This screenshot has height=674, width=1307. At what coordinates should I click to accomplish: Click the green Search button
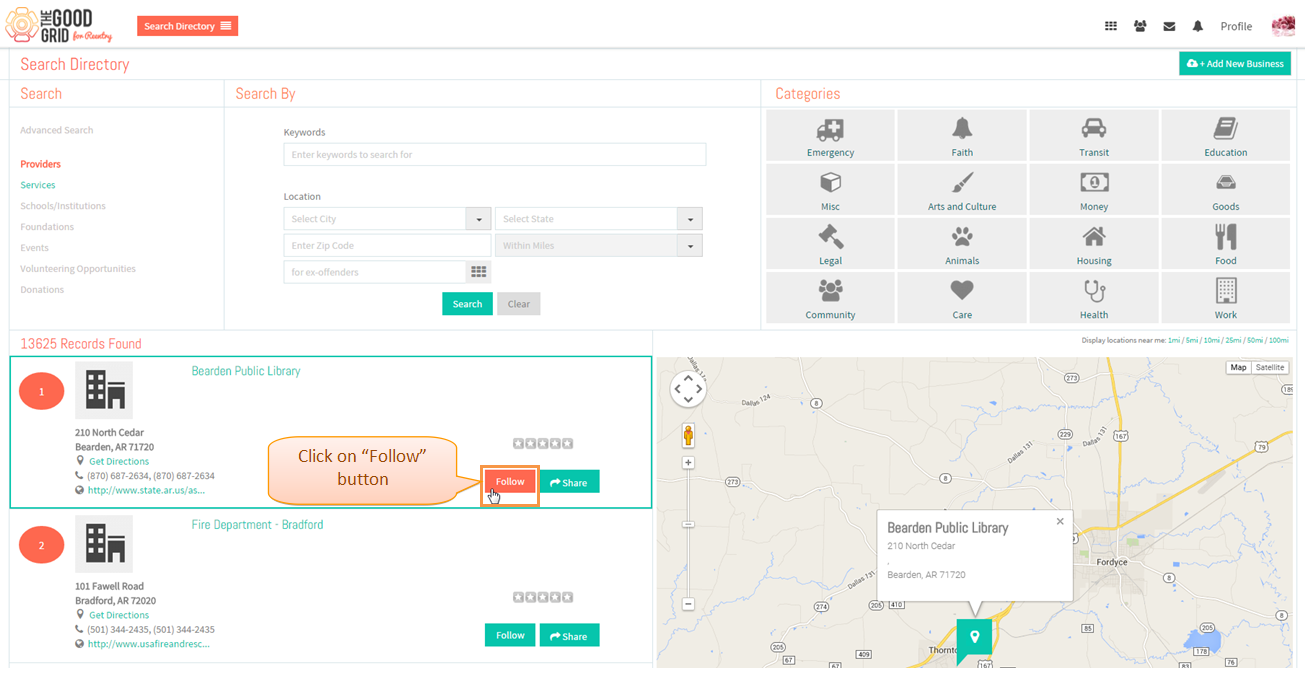(x=467, y=304)
